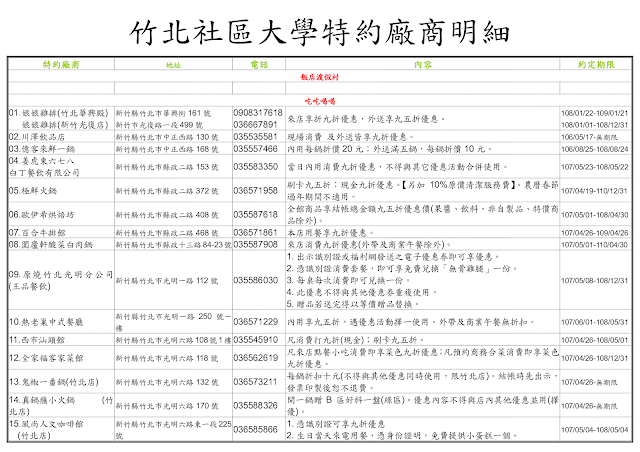Click the red 吃吃喝喝 section heading
Screen dimensions: 640x452
[320, 101]
